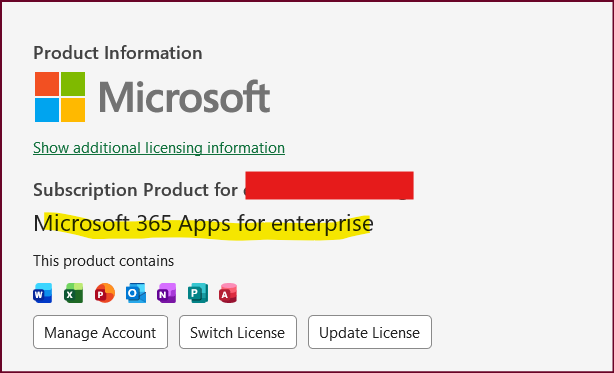The height and width of the screenshot is (373, 614).
Task: Select the PowerPoint app icon
Action: coord(105,293)
